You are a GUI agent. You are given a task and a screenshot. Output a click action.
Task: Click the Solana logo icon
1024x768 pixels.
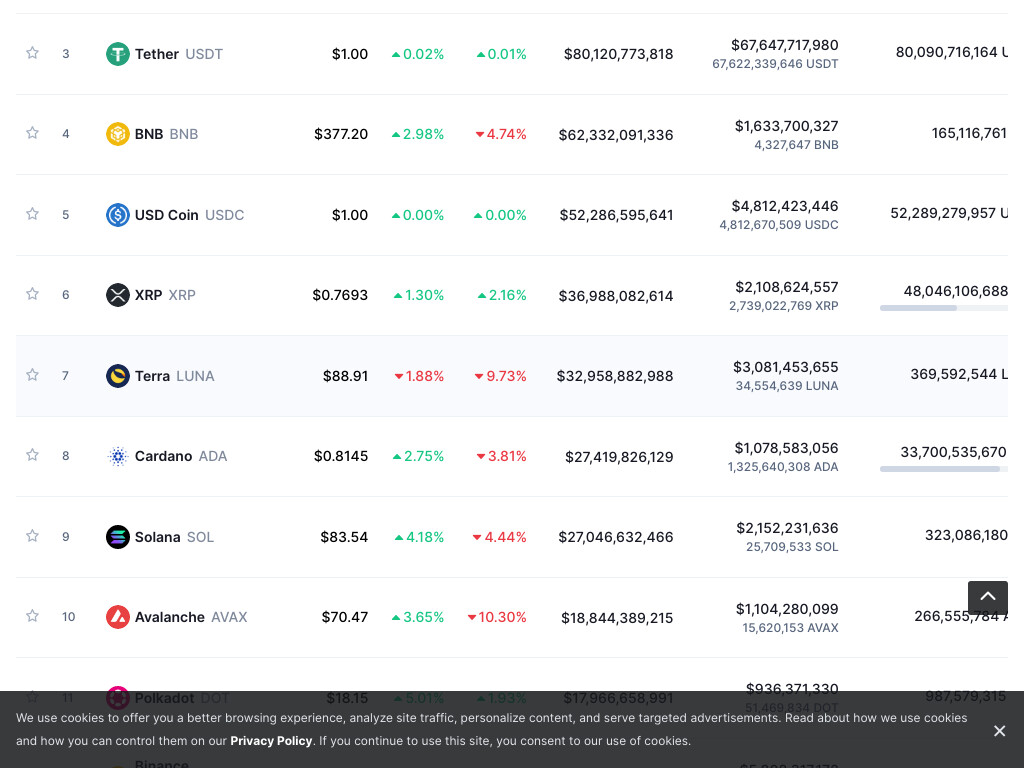coord(118,537)
